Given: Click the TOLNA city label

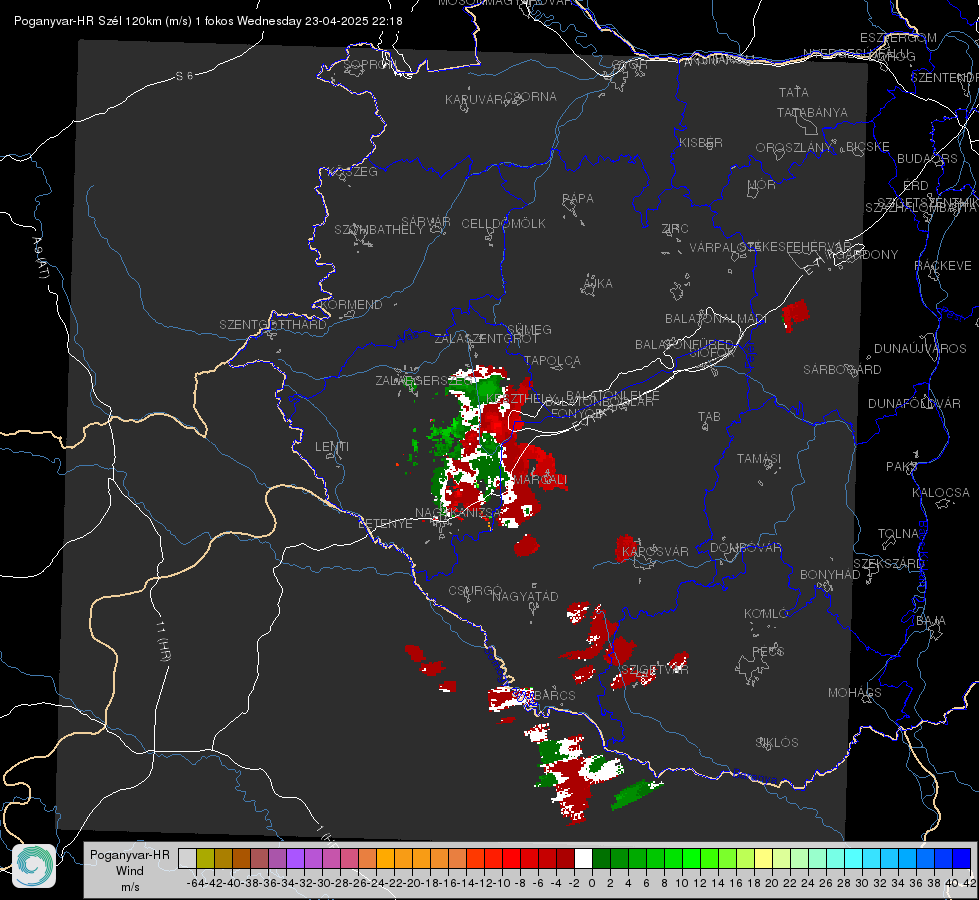Looking at the screenshot, I should click(899, 534).
